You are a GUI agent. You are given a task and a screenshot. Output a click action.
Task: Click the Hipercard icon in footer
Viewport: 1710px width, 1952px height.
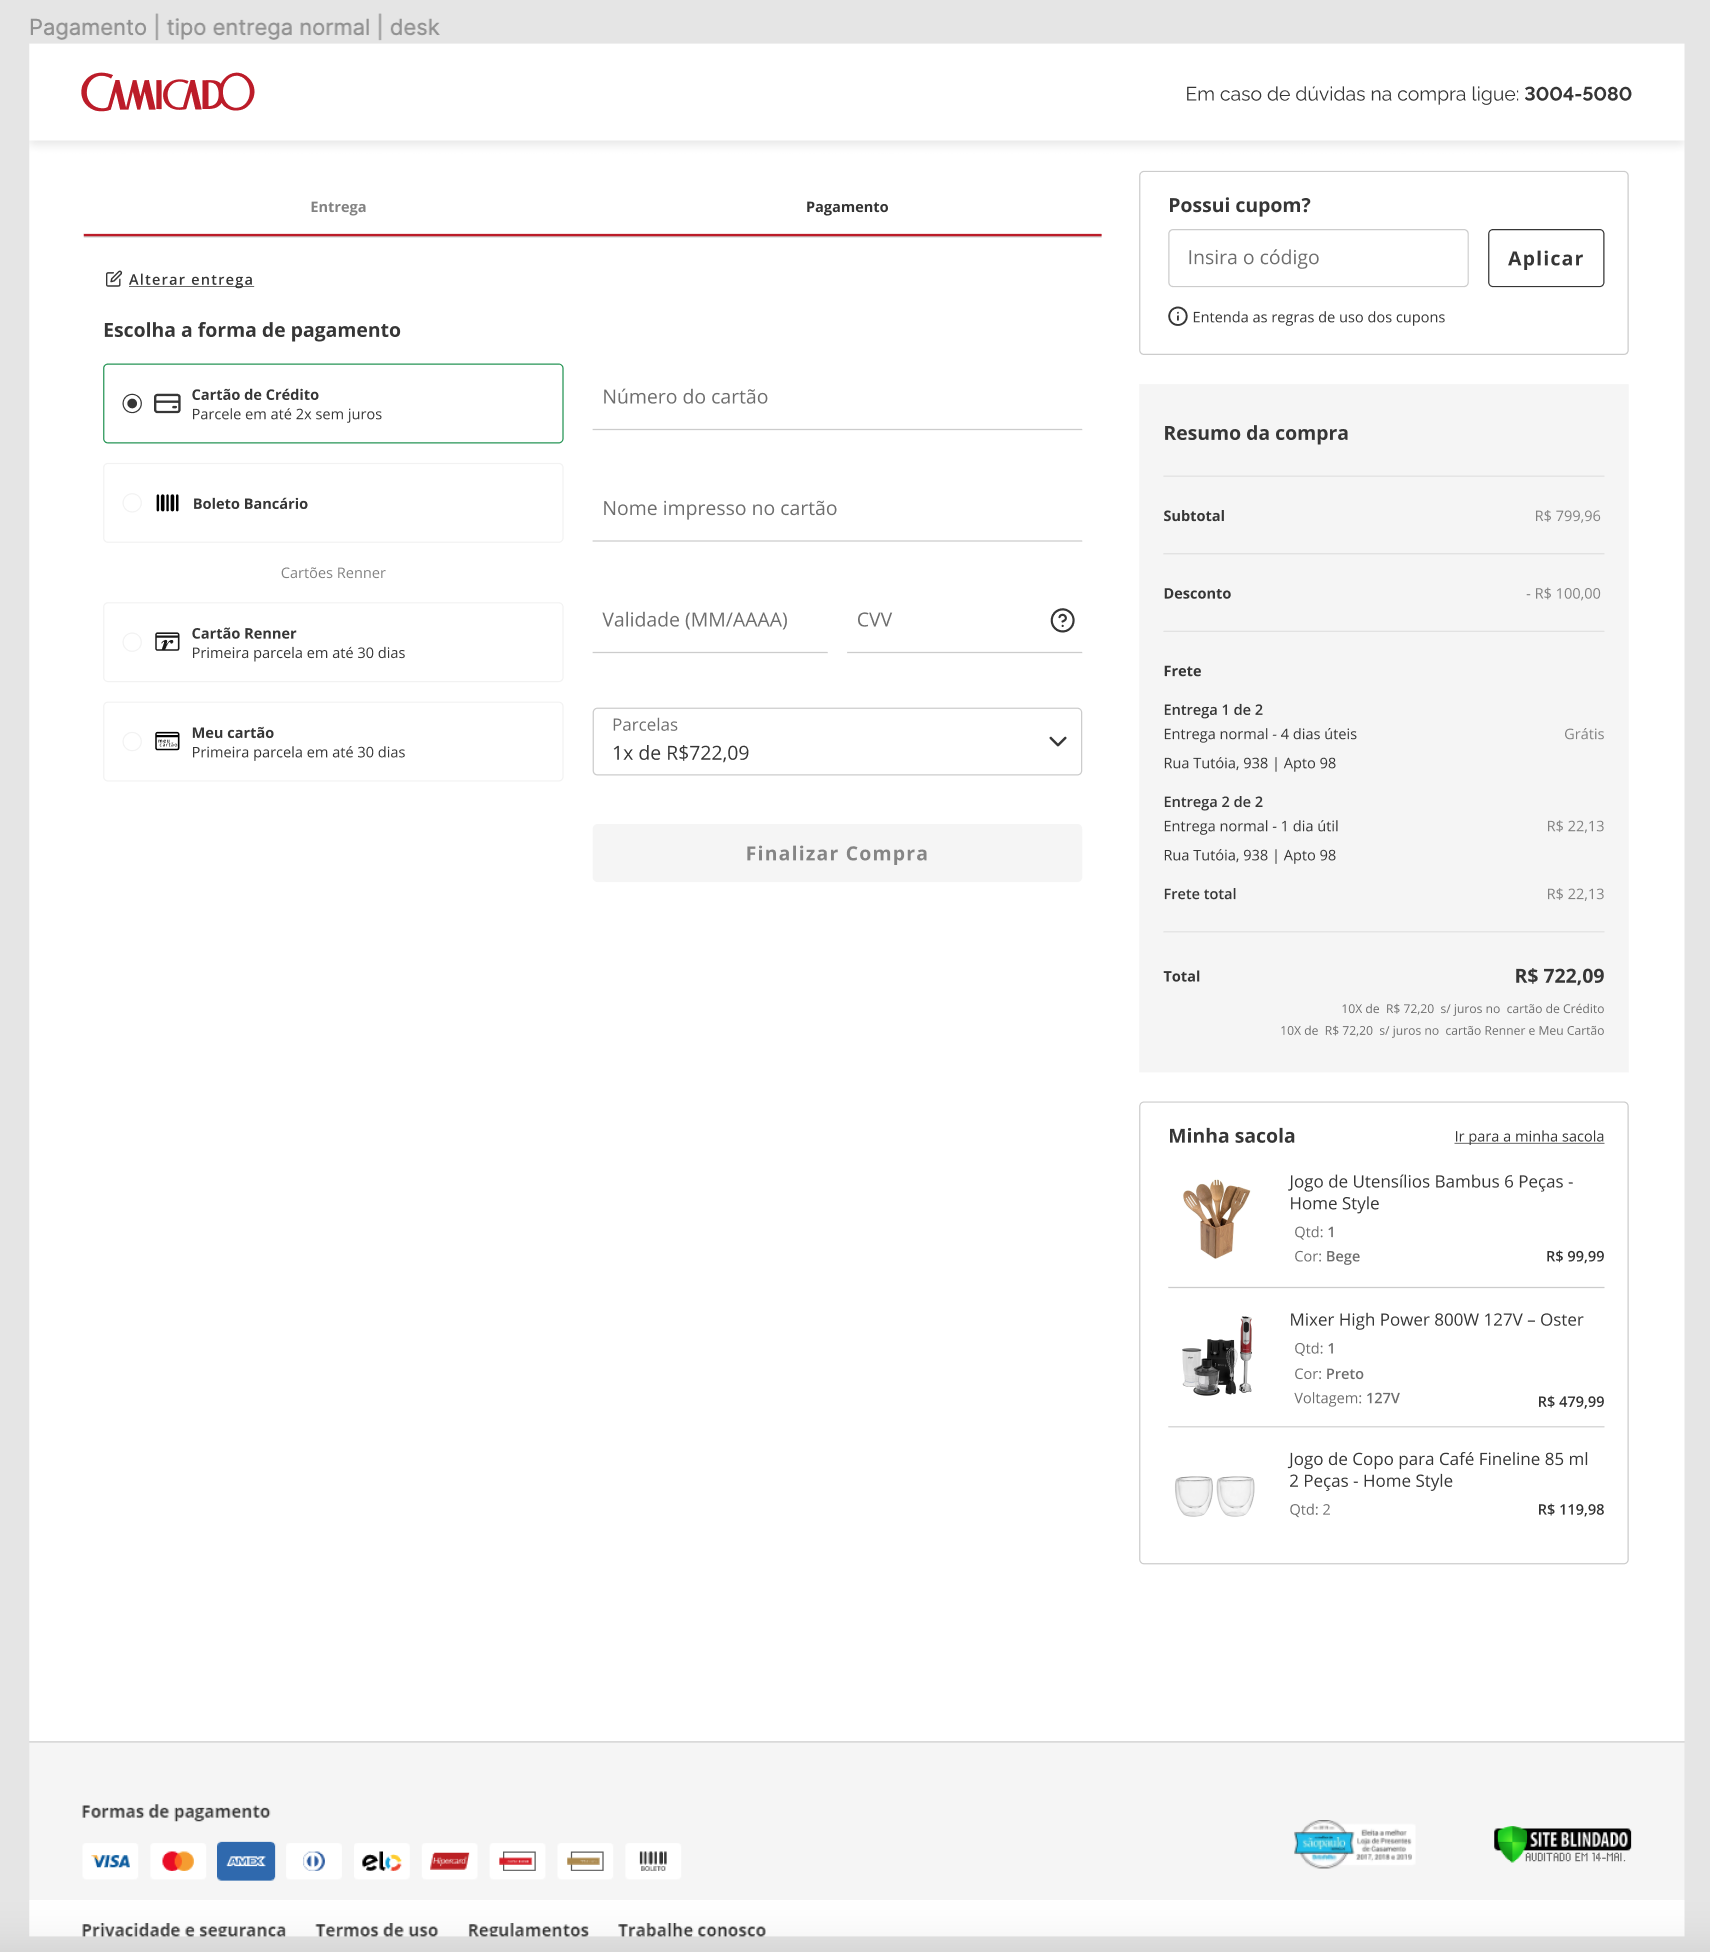pyautogui.click(x=450, y=1861)
